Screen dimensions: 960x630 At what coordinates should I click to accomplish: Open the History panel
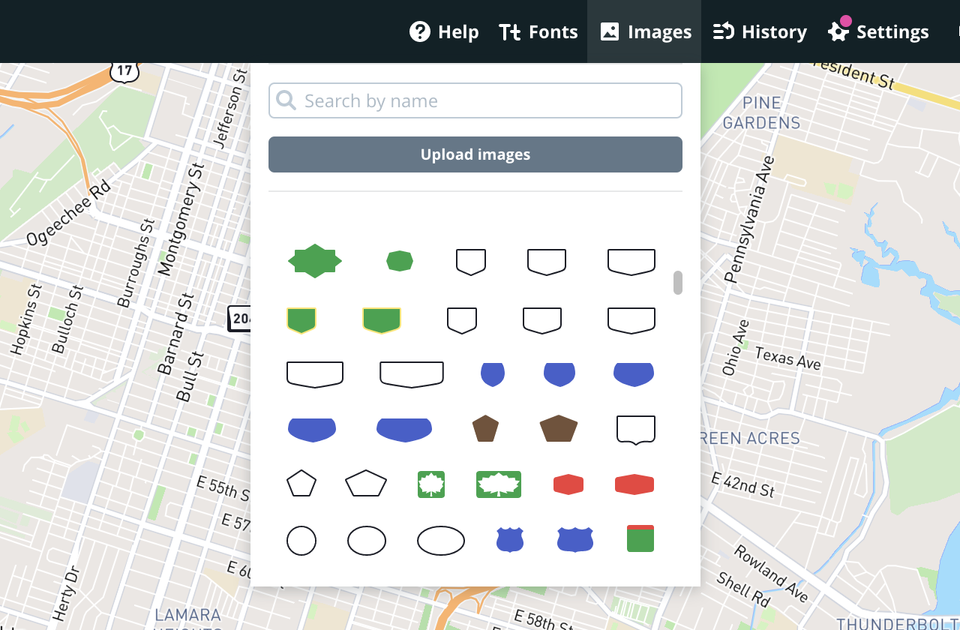point(759,32)
